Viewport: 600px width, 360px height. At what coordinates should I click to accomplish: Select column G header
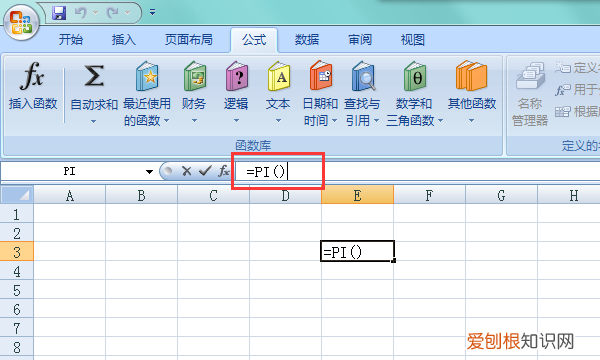(x=501, y=195)
